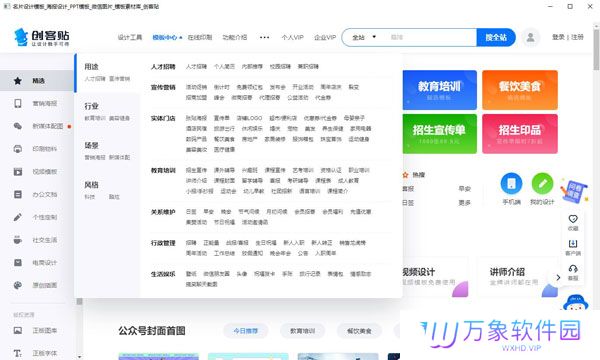Open 在线印刷 in the top navigation
Viewport: 600px width, 360px height.
200,37
